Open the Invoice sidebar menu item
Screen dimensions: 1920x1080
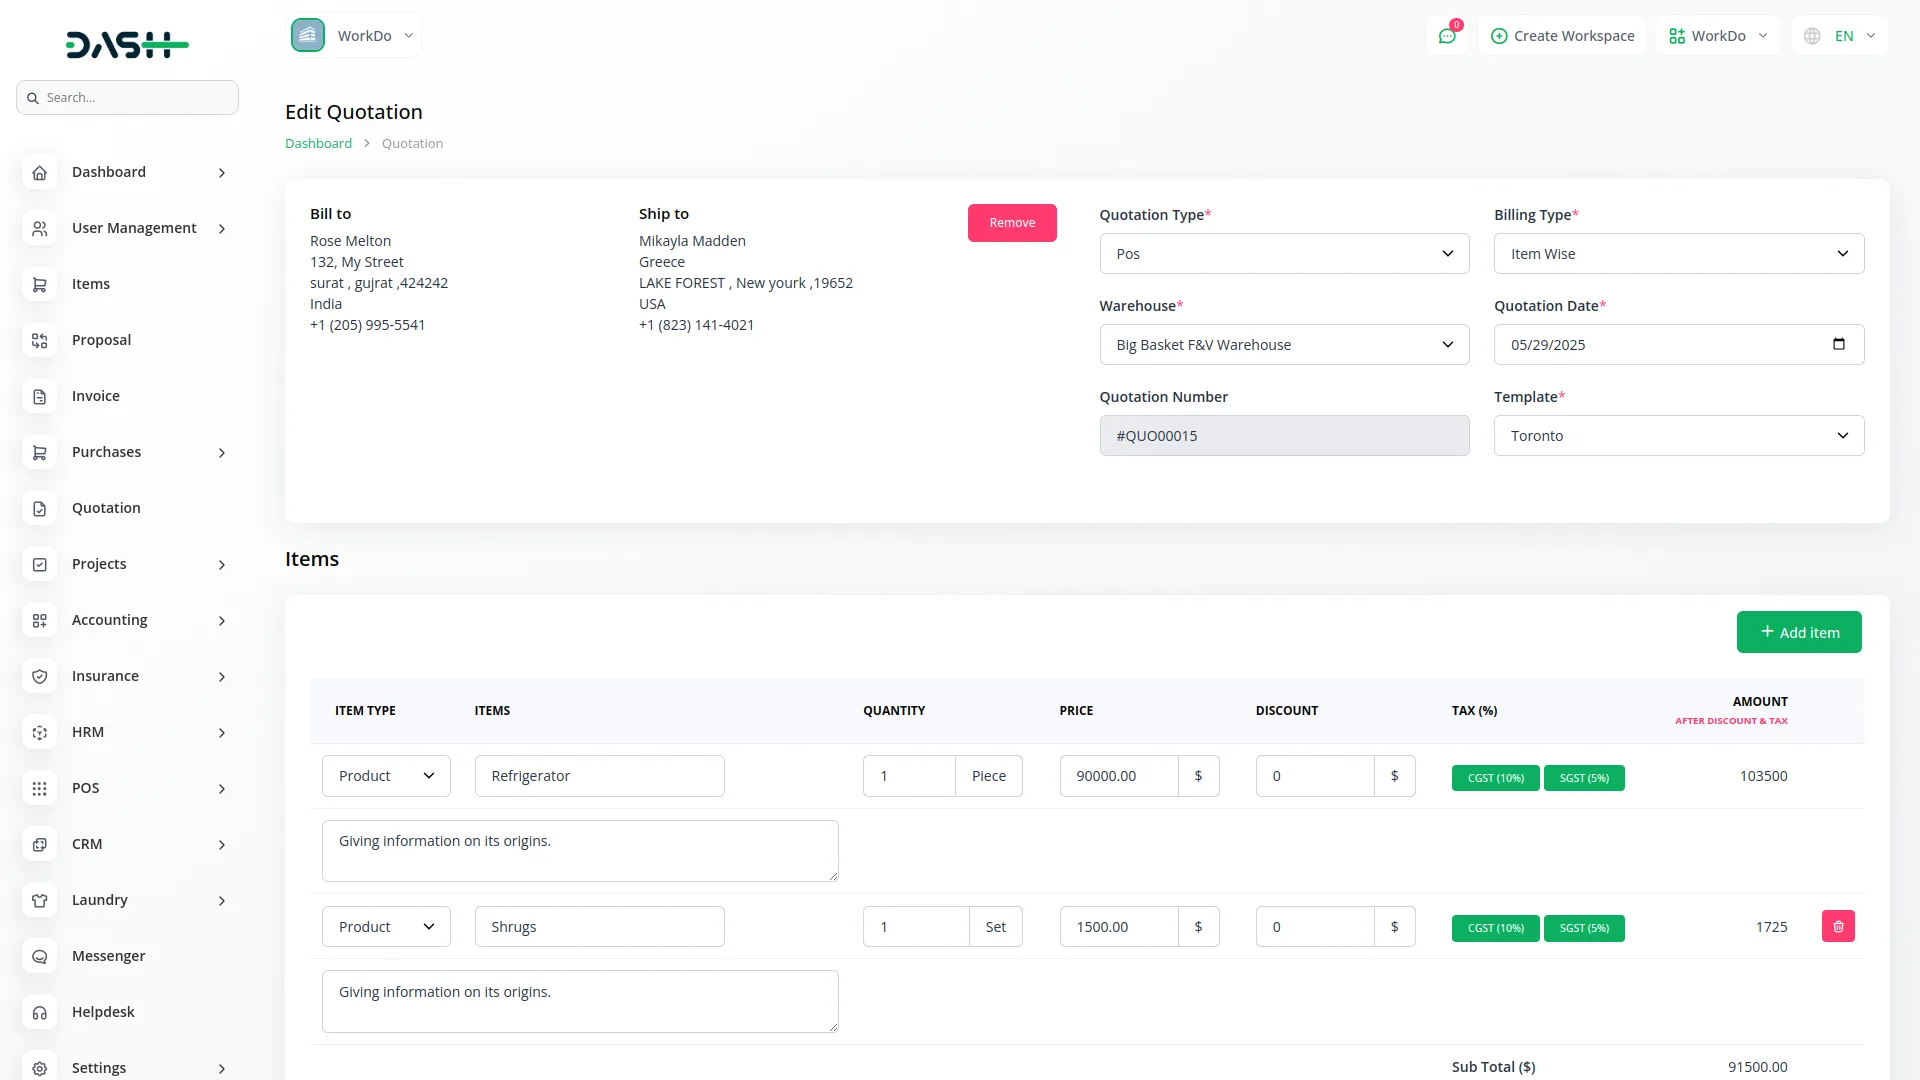pyautogui.click(x=96, y=396)
